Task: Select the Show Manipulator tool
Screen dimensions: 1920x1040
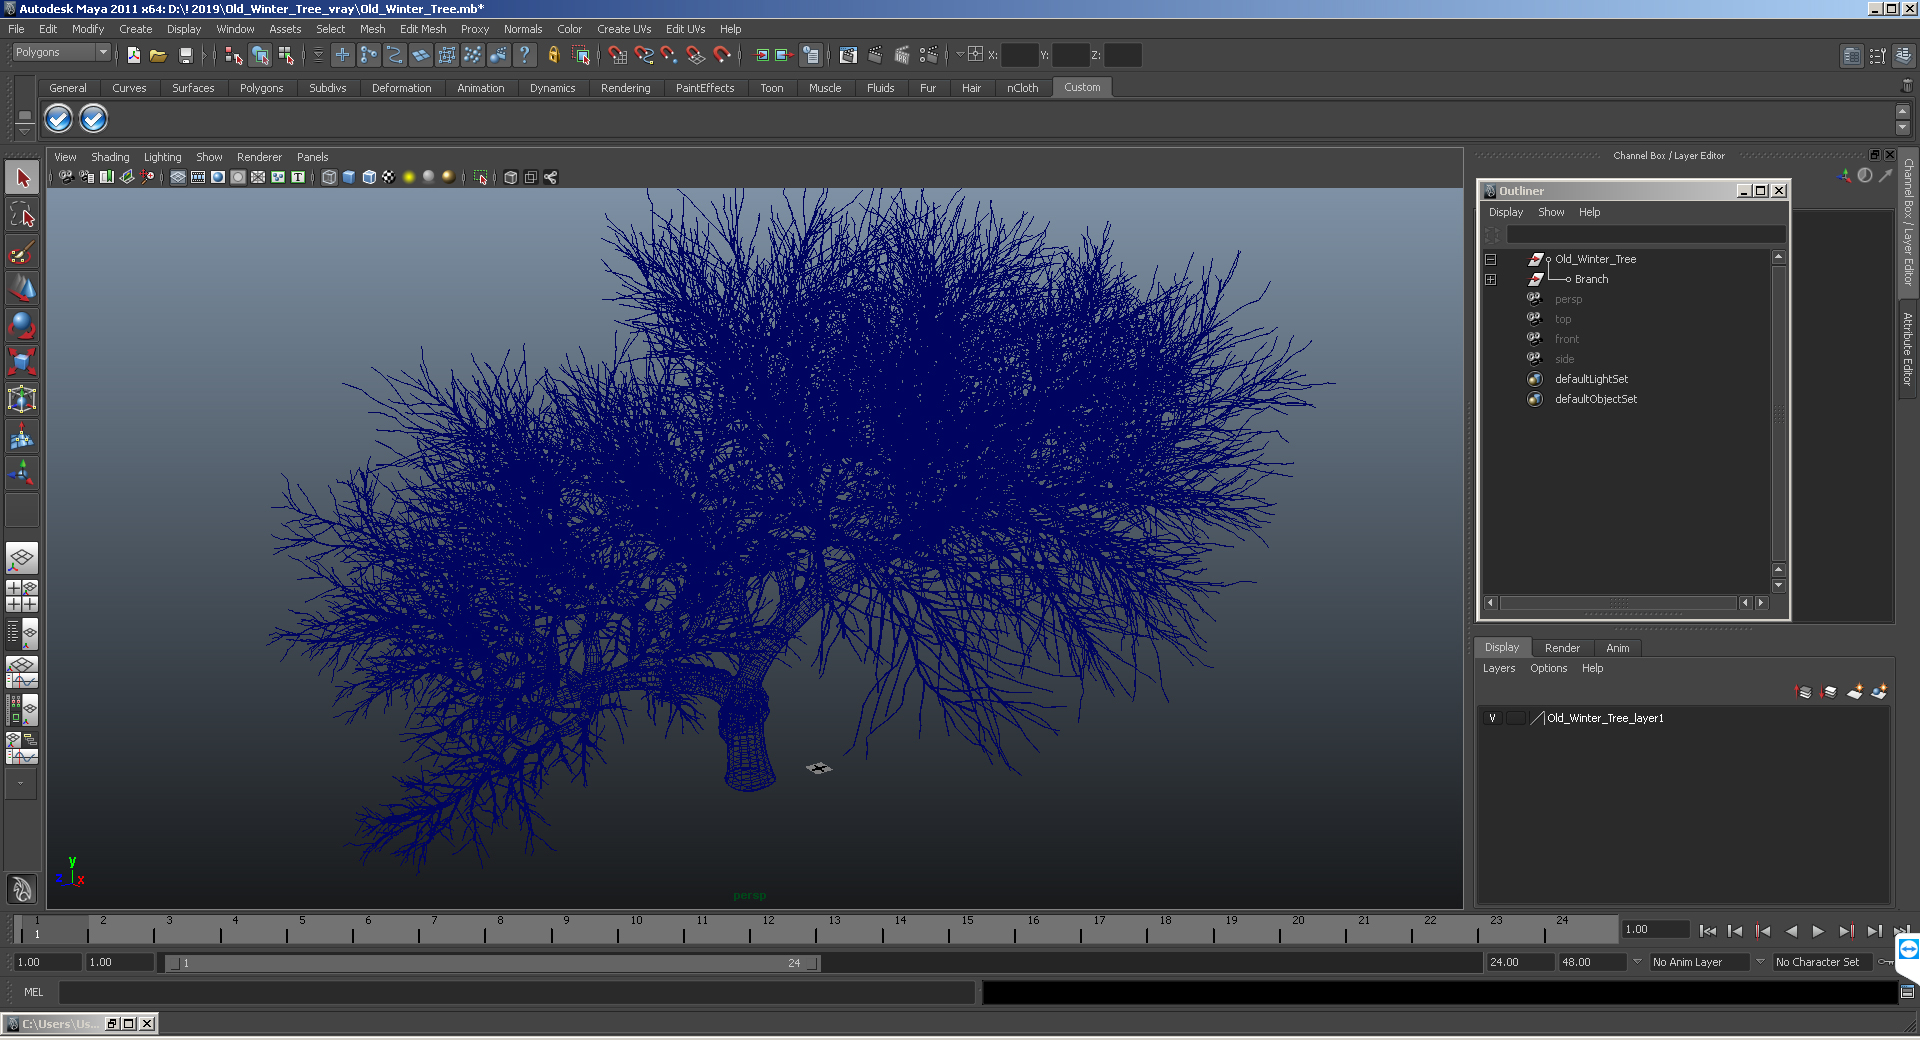Action: (x=22, y=472)
